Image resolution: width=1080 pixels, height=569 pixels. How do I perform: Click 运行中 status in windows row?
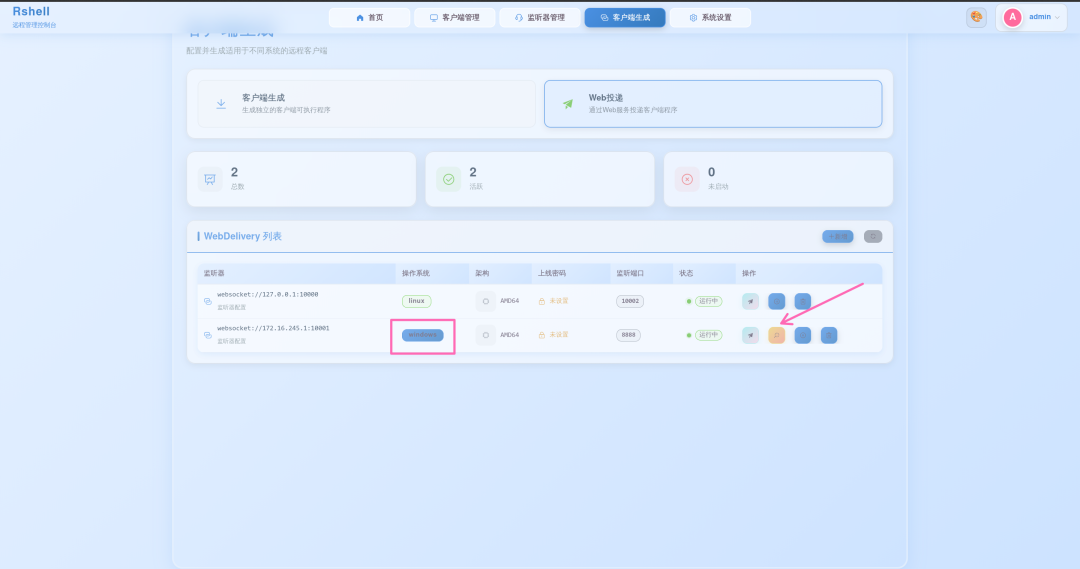(708, 335)
